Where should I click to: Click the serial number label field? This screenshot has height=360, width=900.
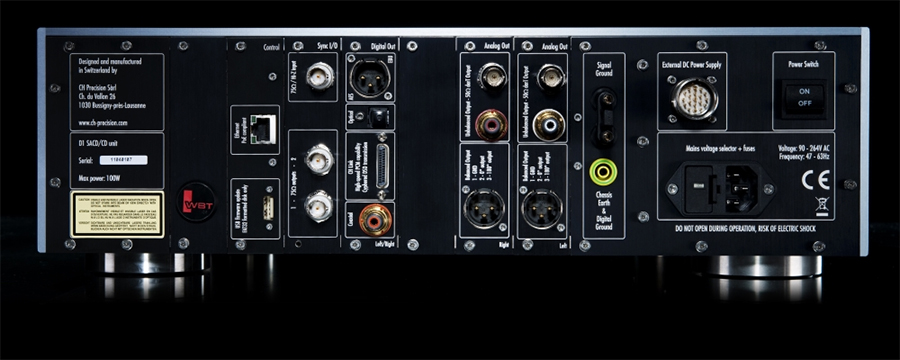pos(123,160)
